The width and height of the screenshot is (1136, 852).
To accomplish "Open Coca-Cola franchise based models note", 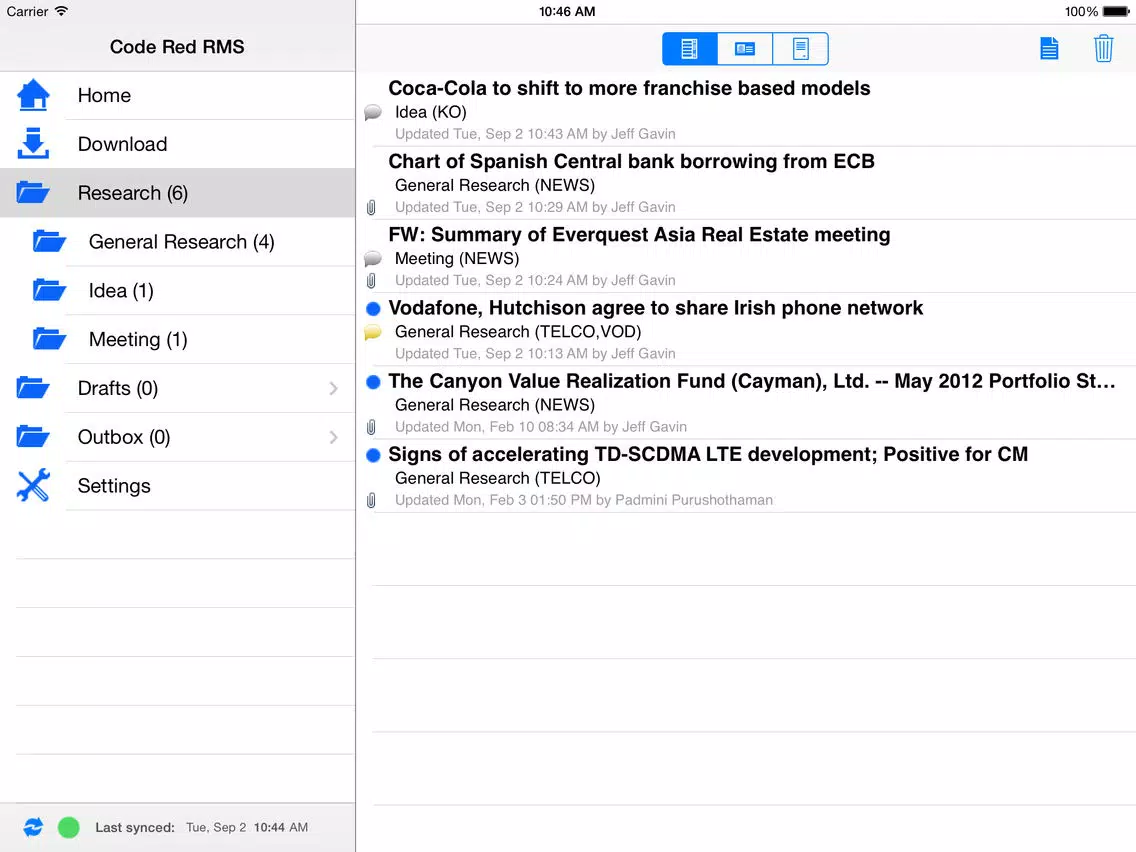I will click(746, 110).
